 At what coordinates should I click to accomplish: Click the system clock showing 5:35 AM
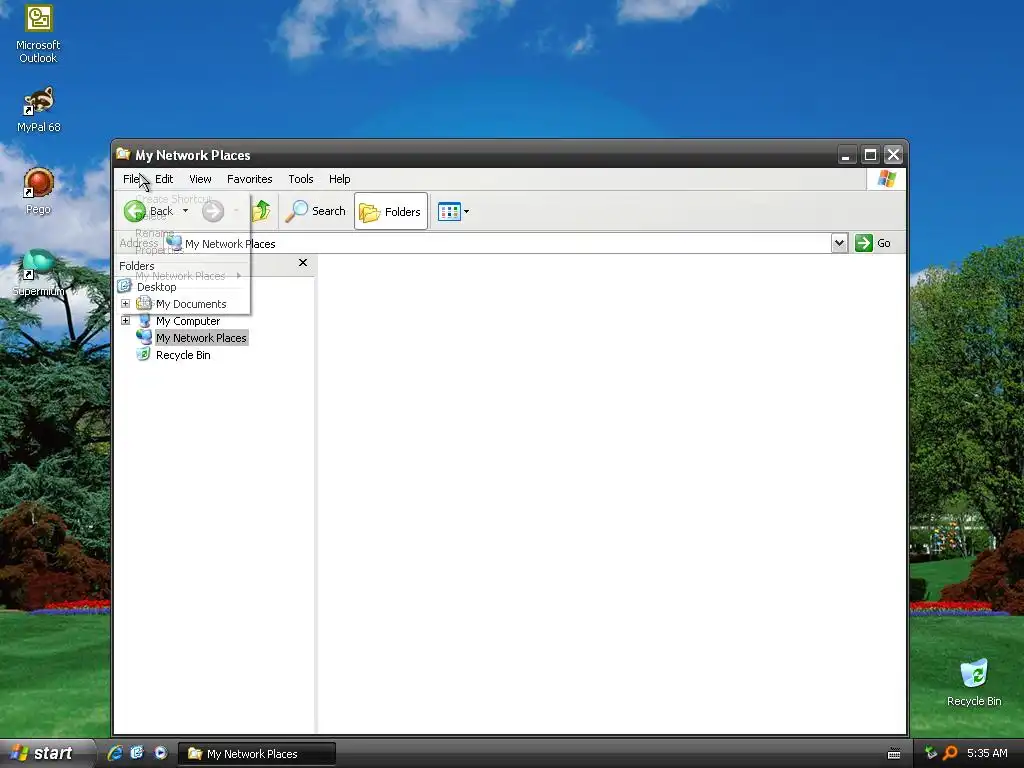tap(987, 753)
